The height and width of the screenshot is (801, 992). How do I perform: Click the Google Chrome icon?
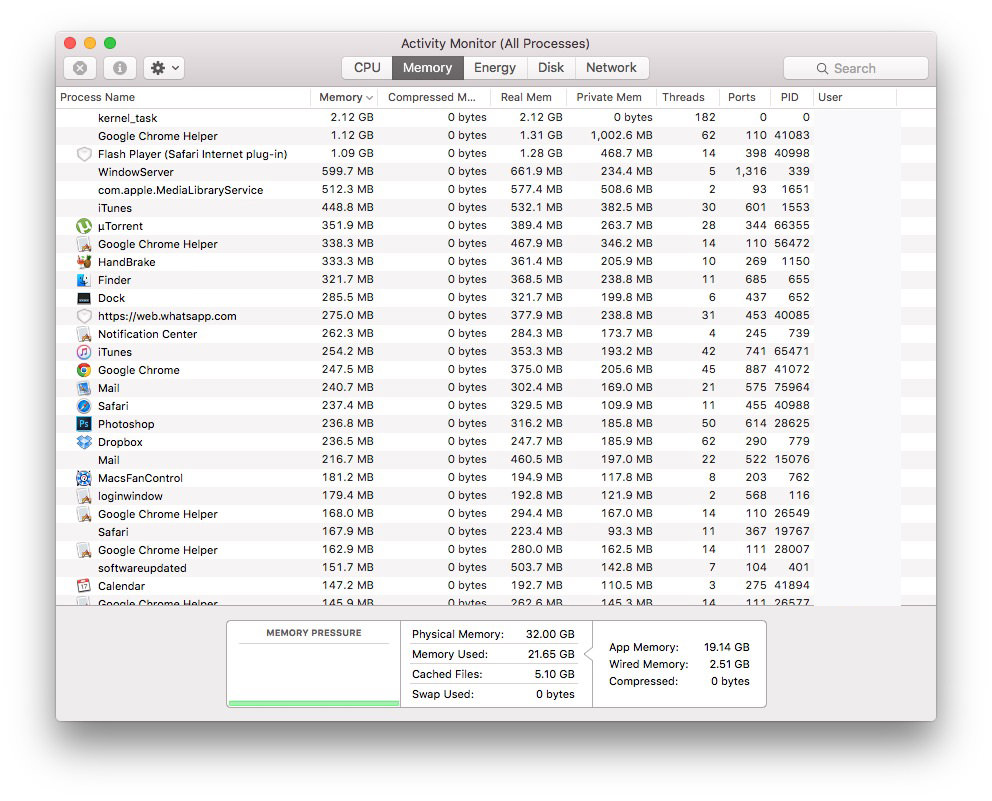tap(84, 370)
